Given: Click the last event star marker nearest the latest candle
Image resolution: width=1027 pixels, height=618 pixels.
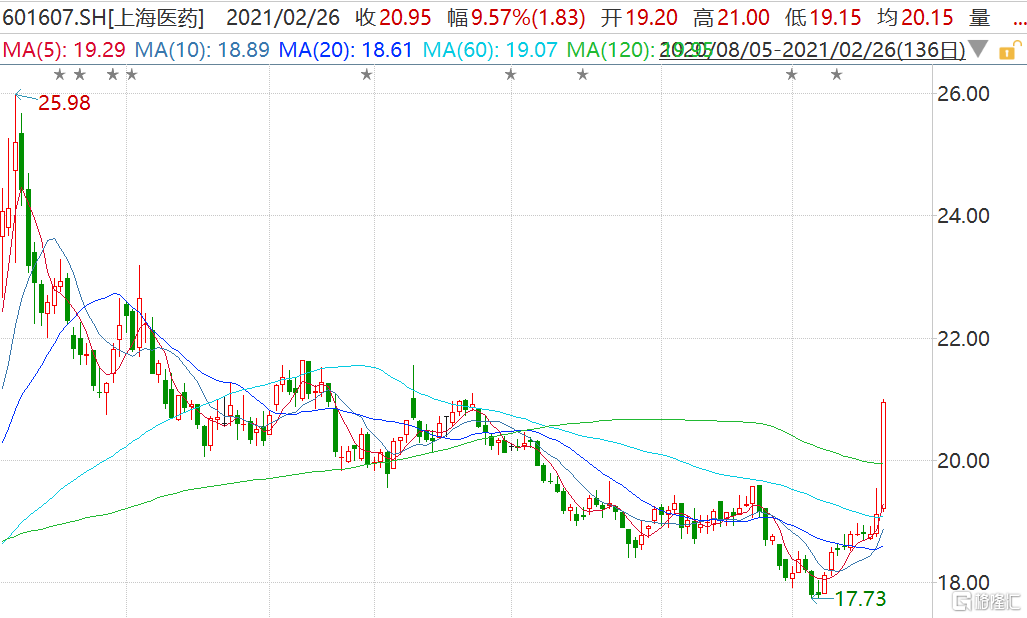Looking at the screenshot, I should coord(836,75).
